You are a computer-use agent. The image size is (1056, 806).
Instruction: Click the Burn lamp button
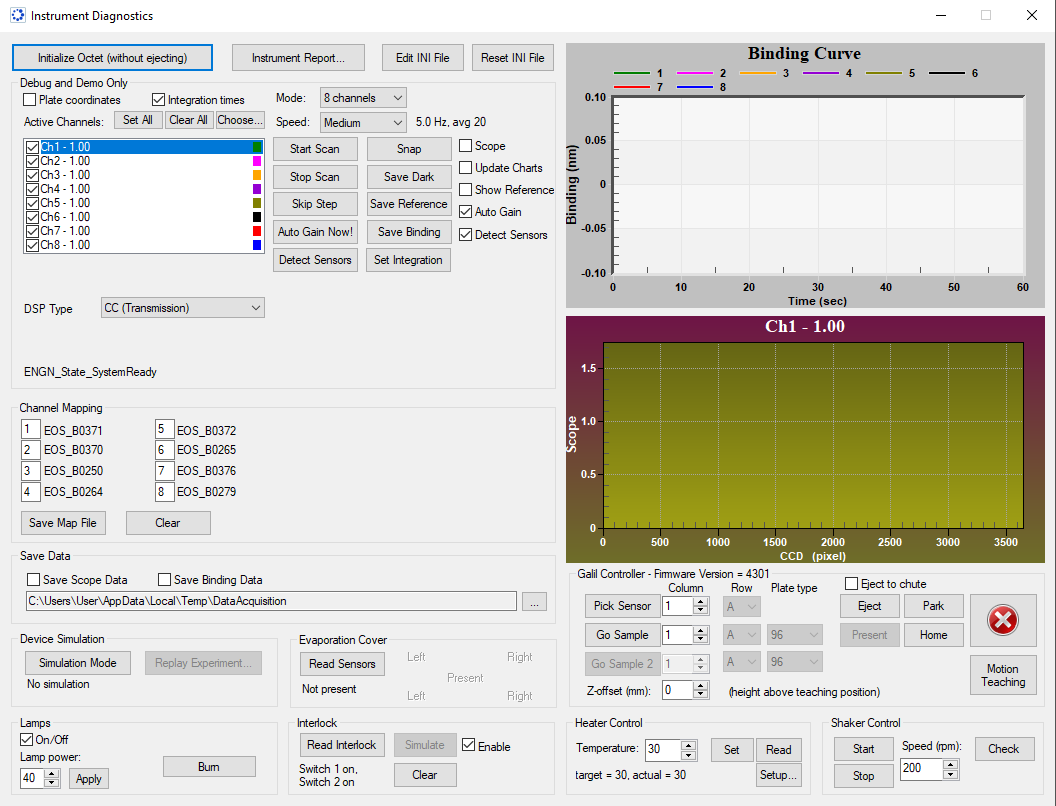click(x=209, y=767)
